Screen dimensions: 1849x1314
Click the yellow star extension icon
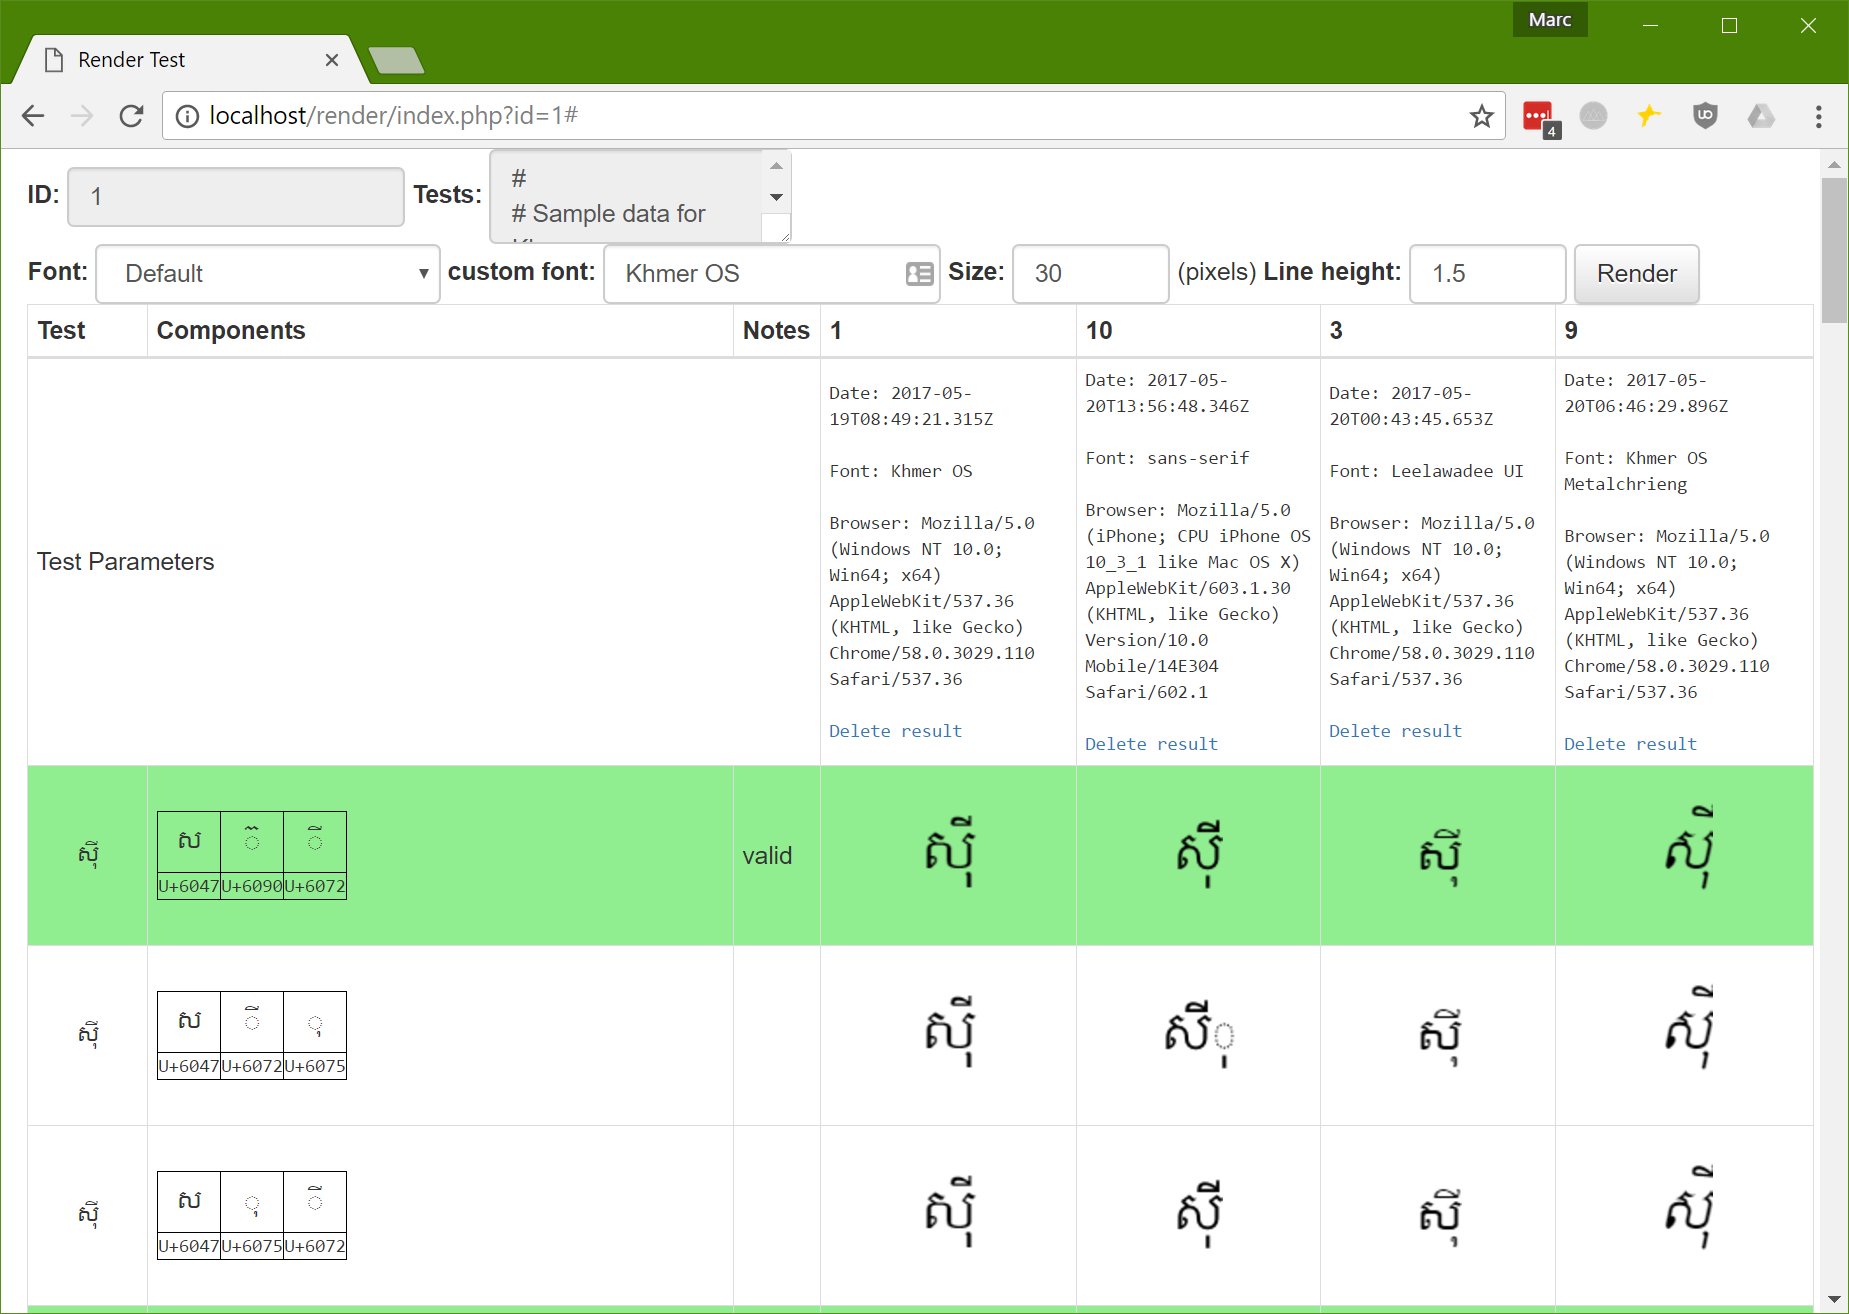pyautogui.click(x=1649, y=116)
